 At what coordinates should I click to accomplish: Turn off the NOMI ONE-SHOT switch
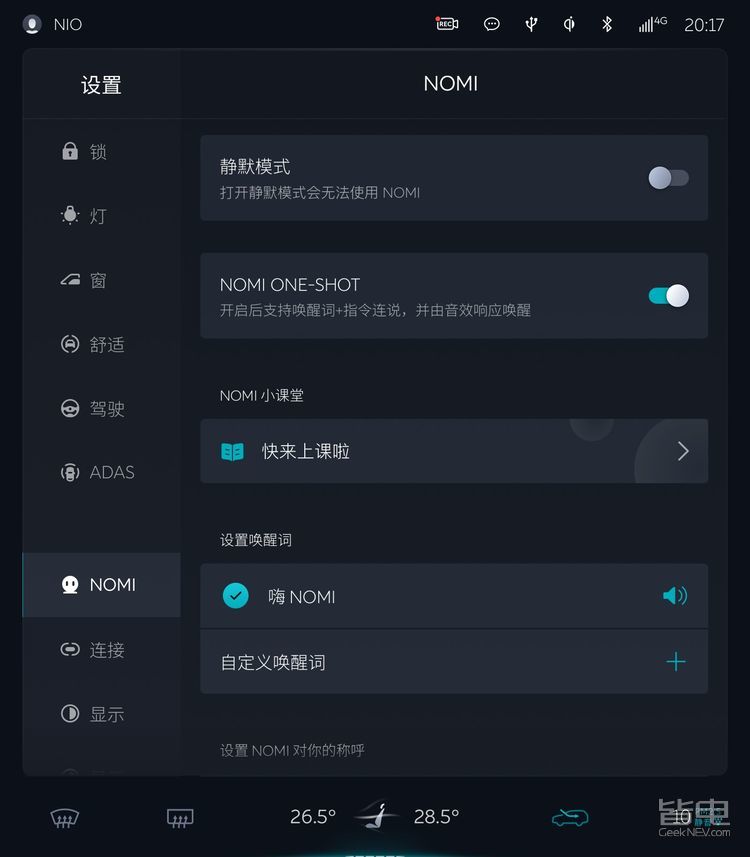point(668,295)
